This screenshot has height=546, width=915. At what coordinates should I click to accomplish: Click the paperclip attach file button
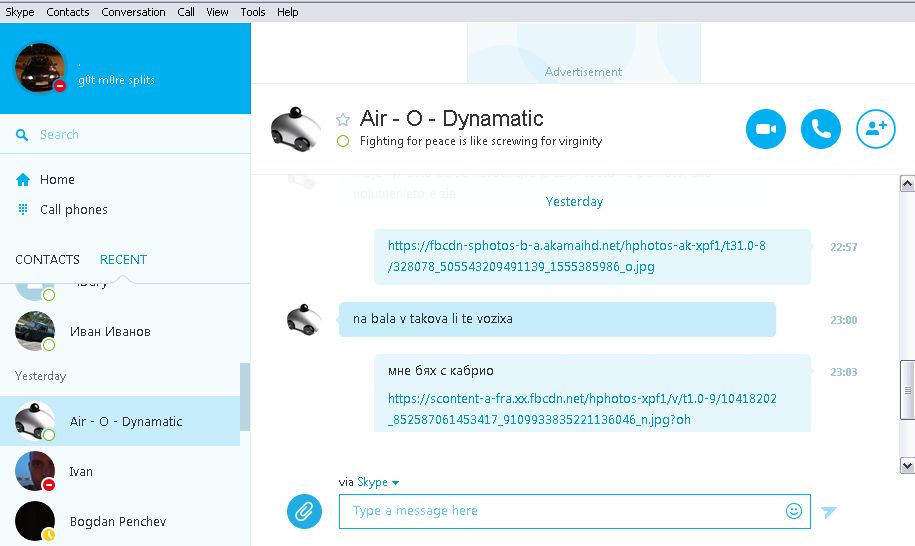(304, 512)
